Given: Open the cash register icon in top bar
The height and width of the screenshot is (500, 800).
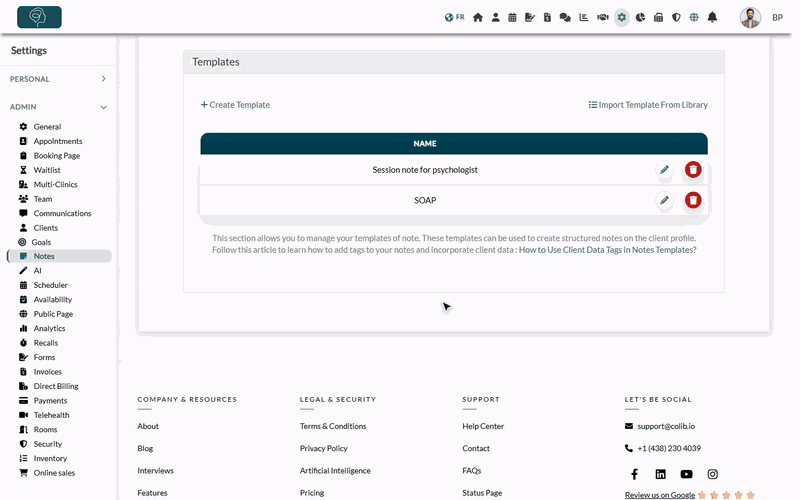Looking at the screenshot, I should [659, 17].
